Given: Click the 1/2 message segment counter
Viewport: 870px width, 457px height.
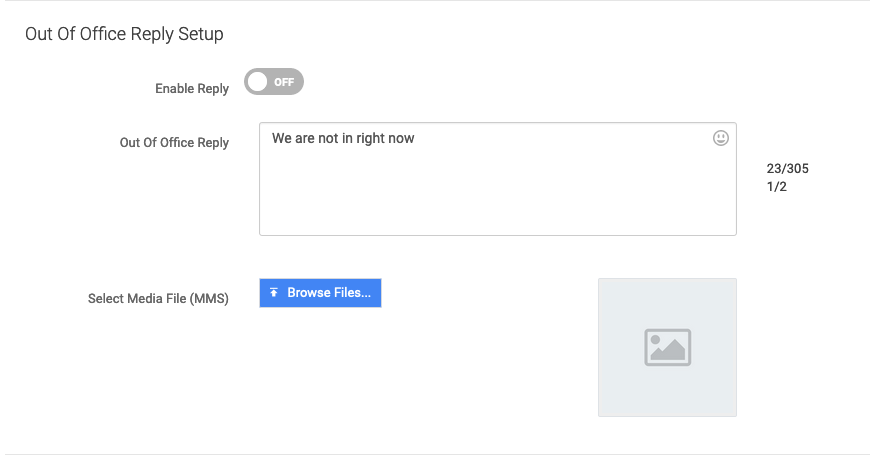Looking at the screenshot, I should pos(777,187).
